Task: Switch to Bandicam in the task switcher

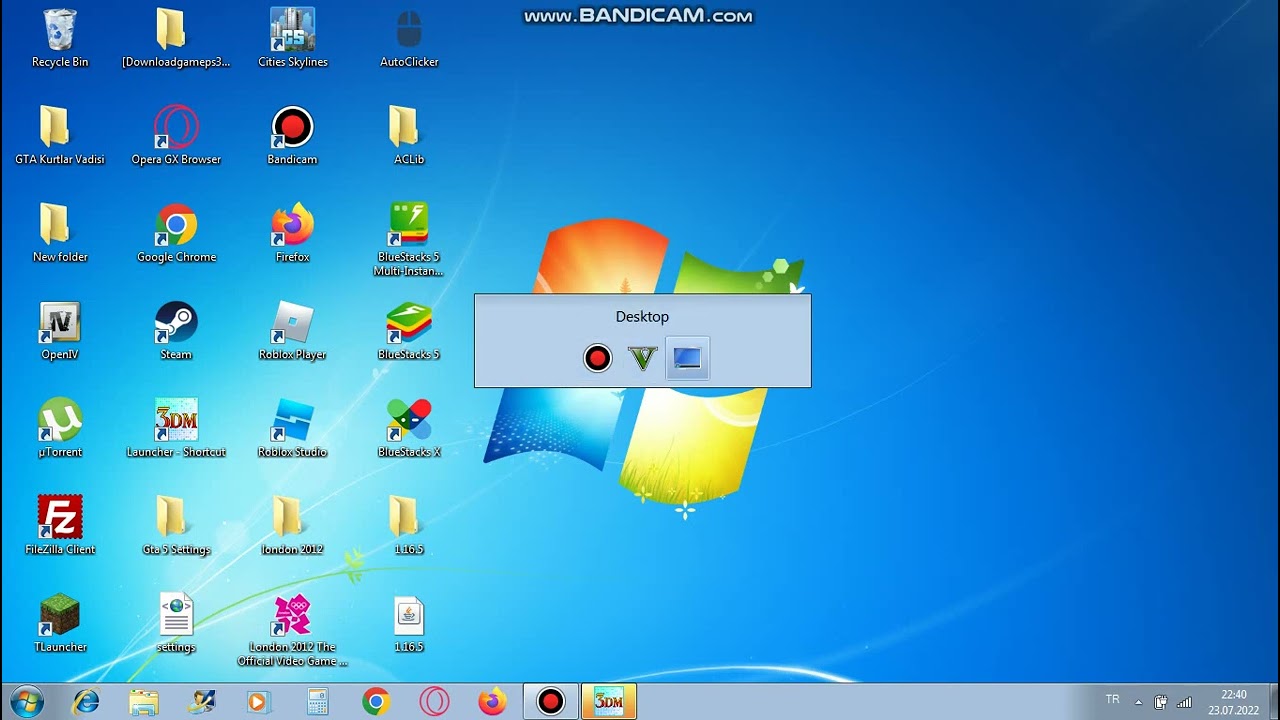Action: tap(598, 358)
